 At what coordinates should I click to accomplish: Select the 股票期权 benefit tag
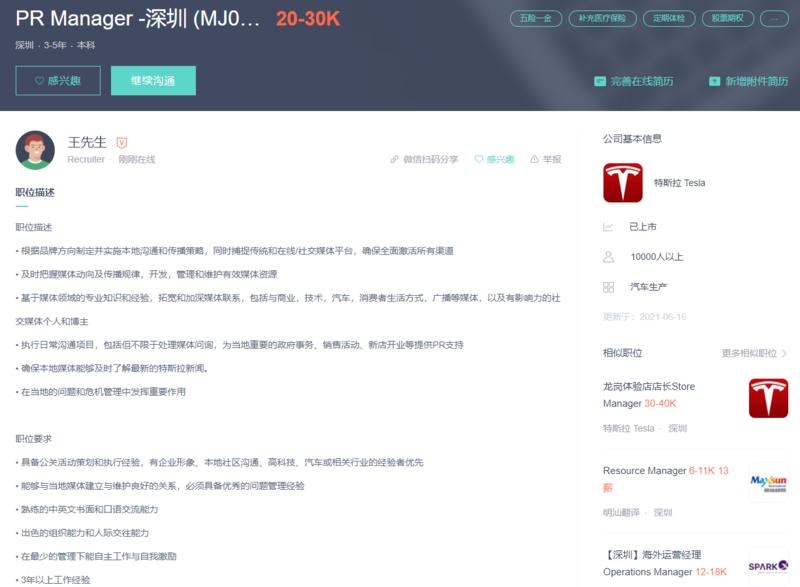point(726,18)
